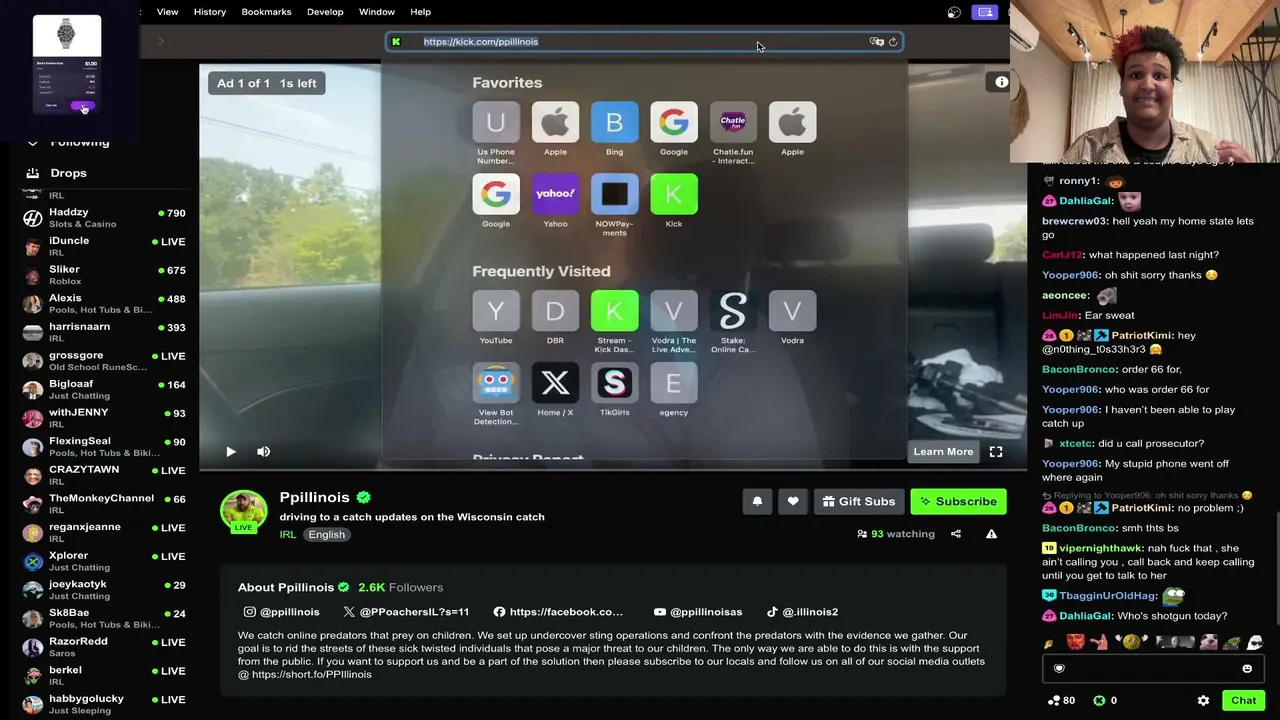This screenshot has height=720, width=1280.
Task: Open the Bookmarks menu
Action: tap(266, 12)
